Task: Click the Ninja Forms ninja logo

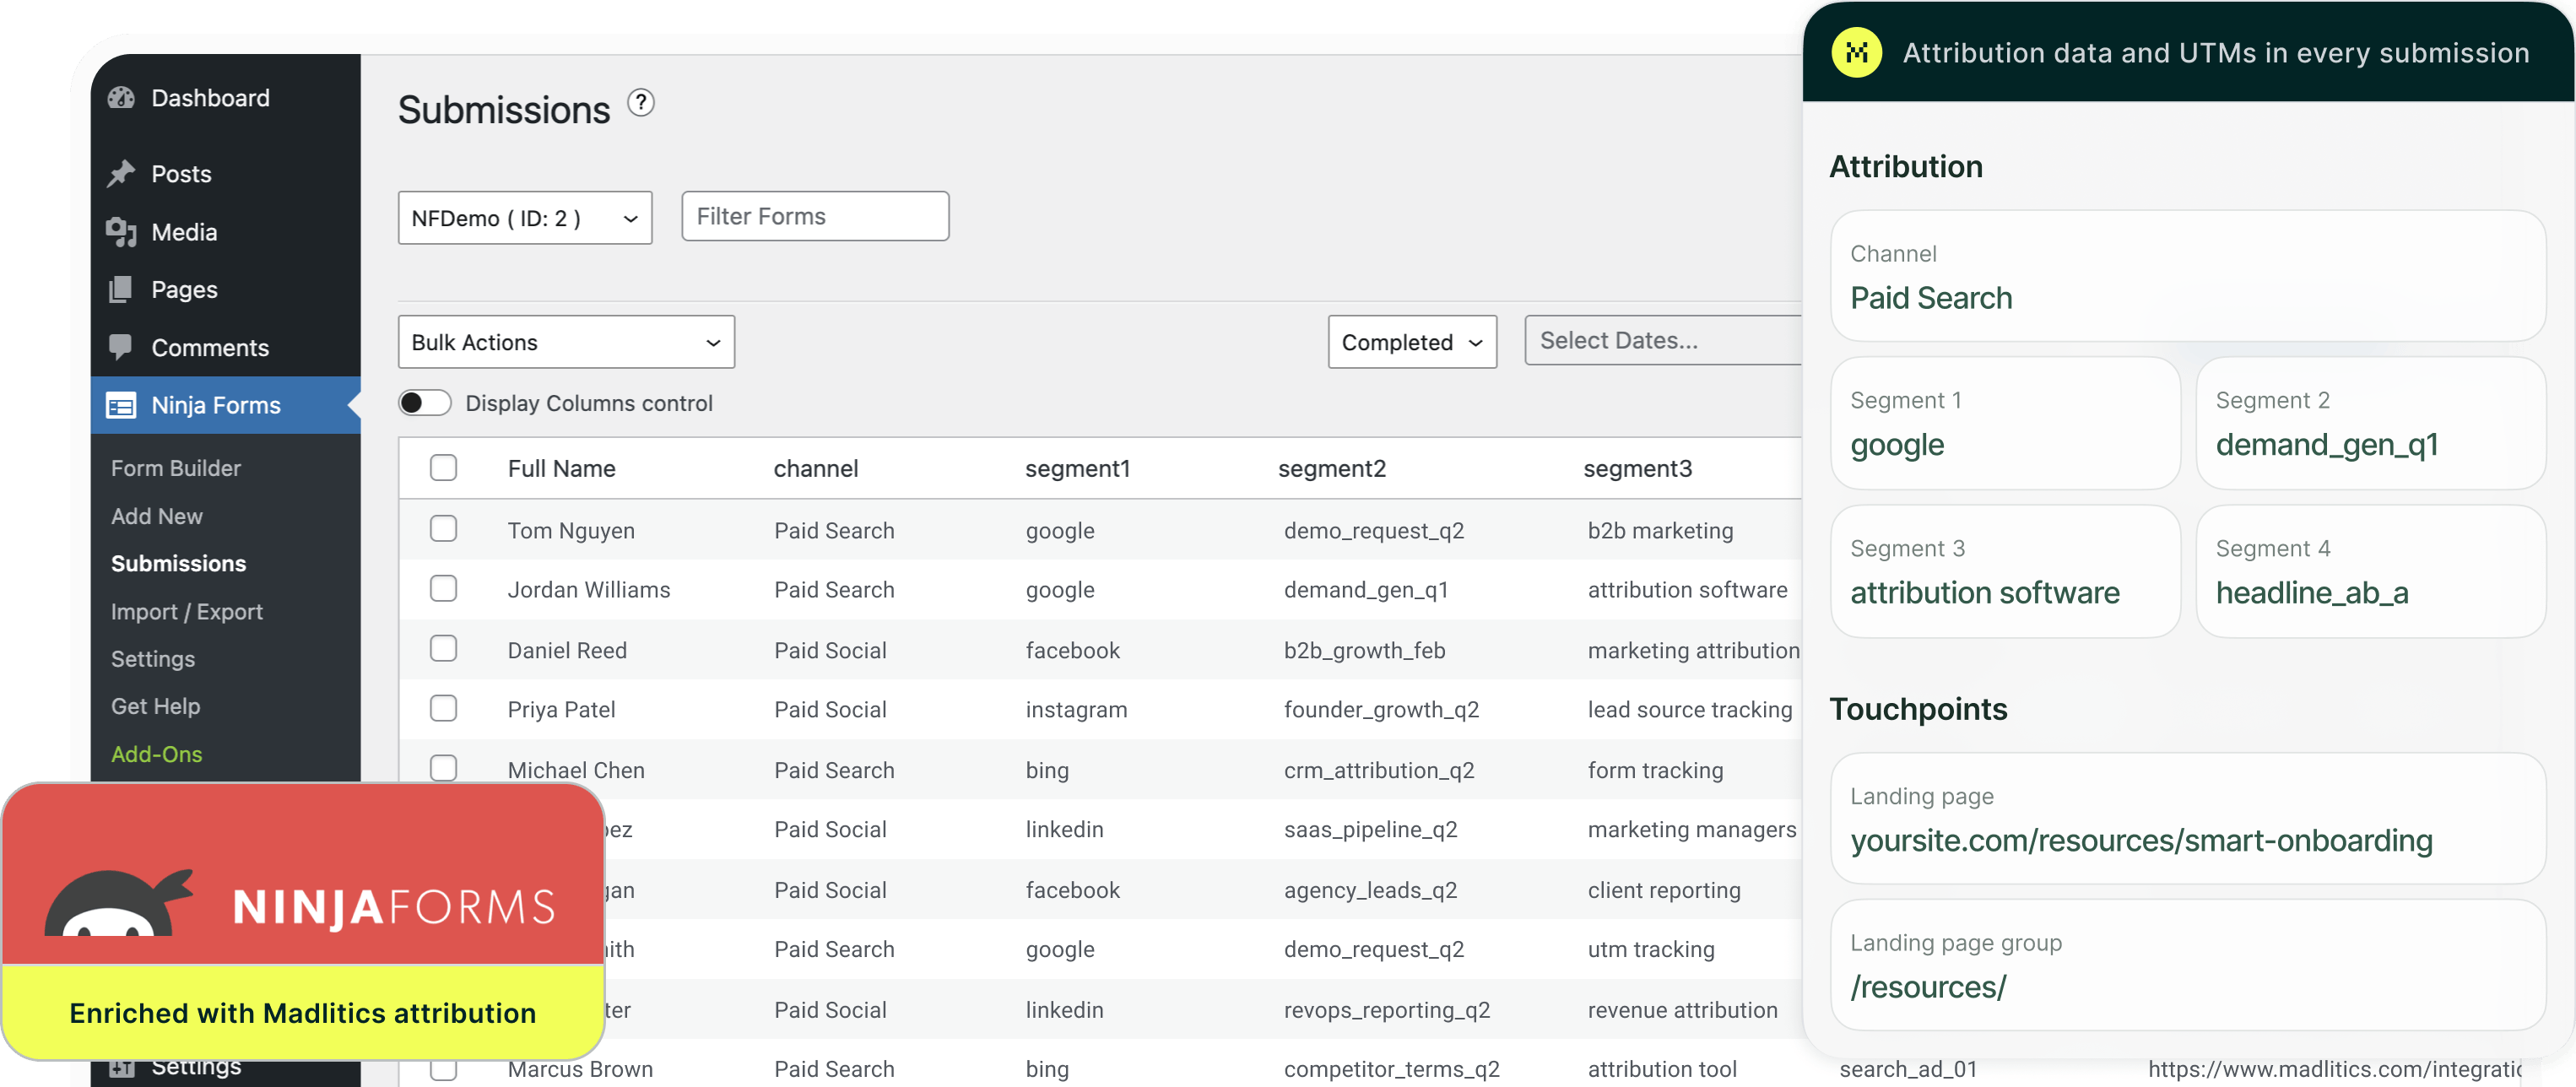Action: pos(119,903)
